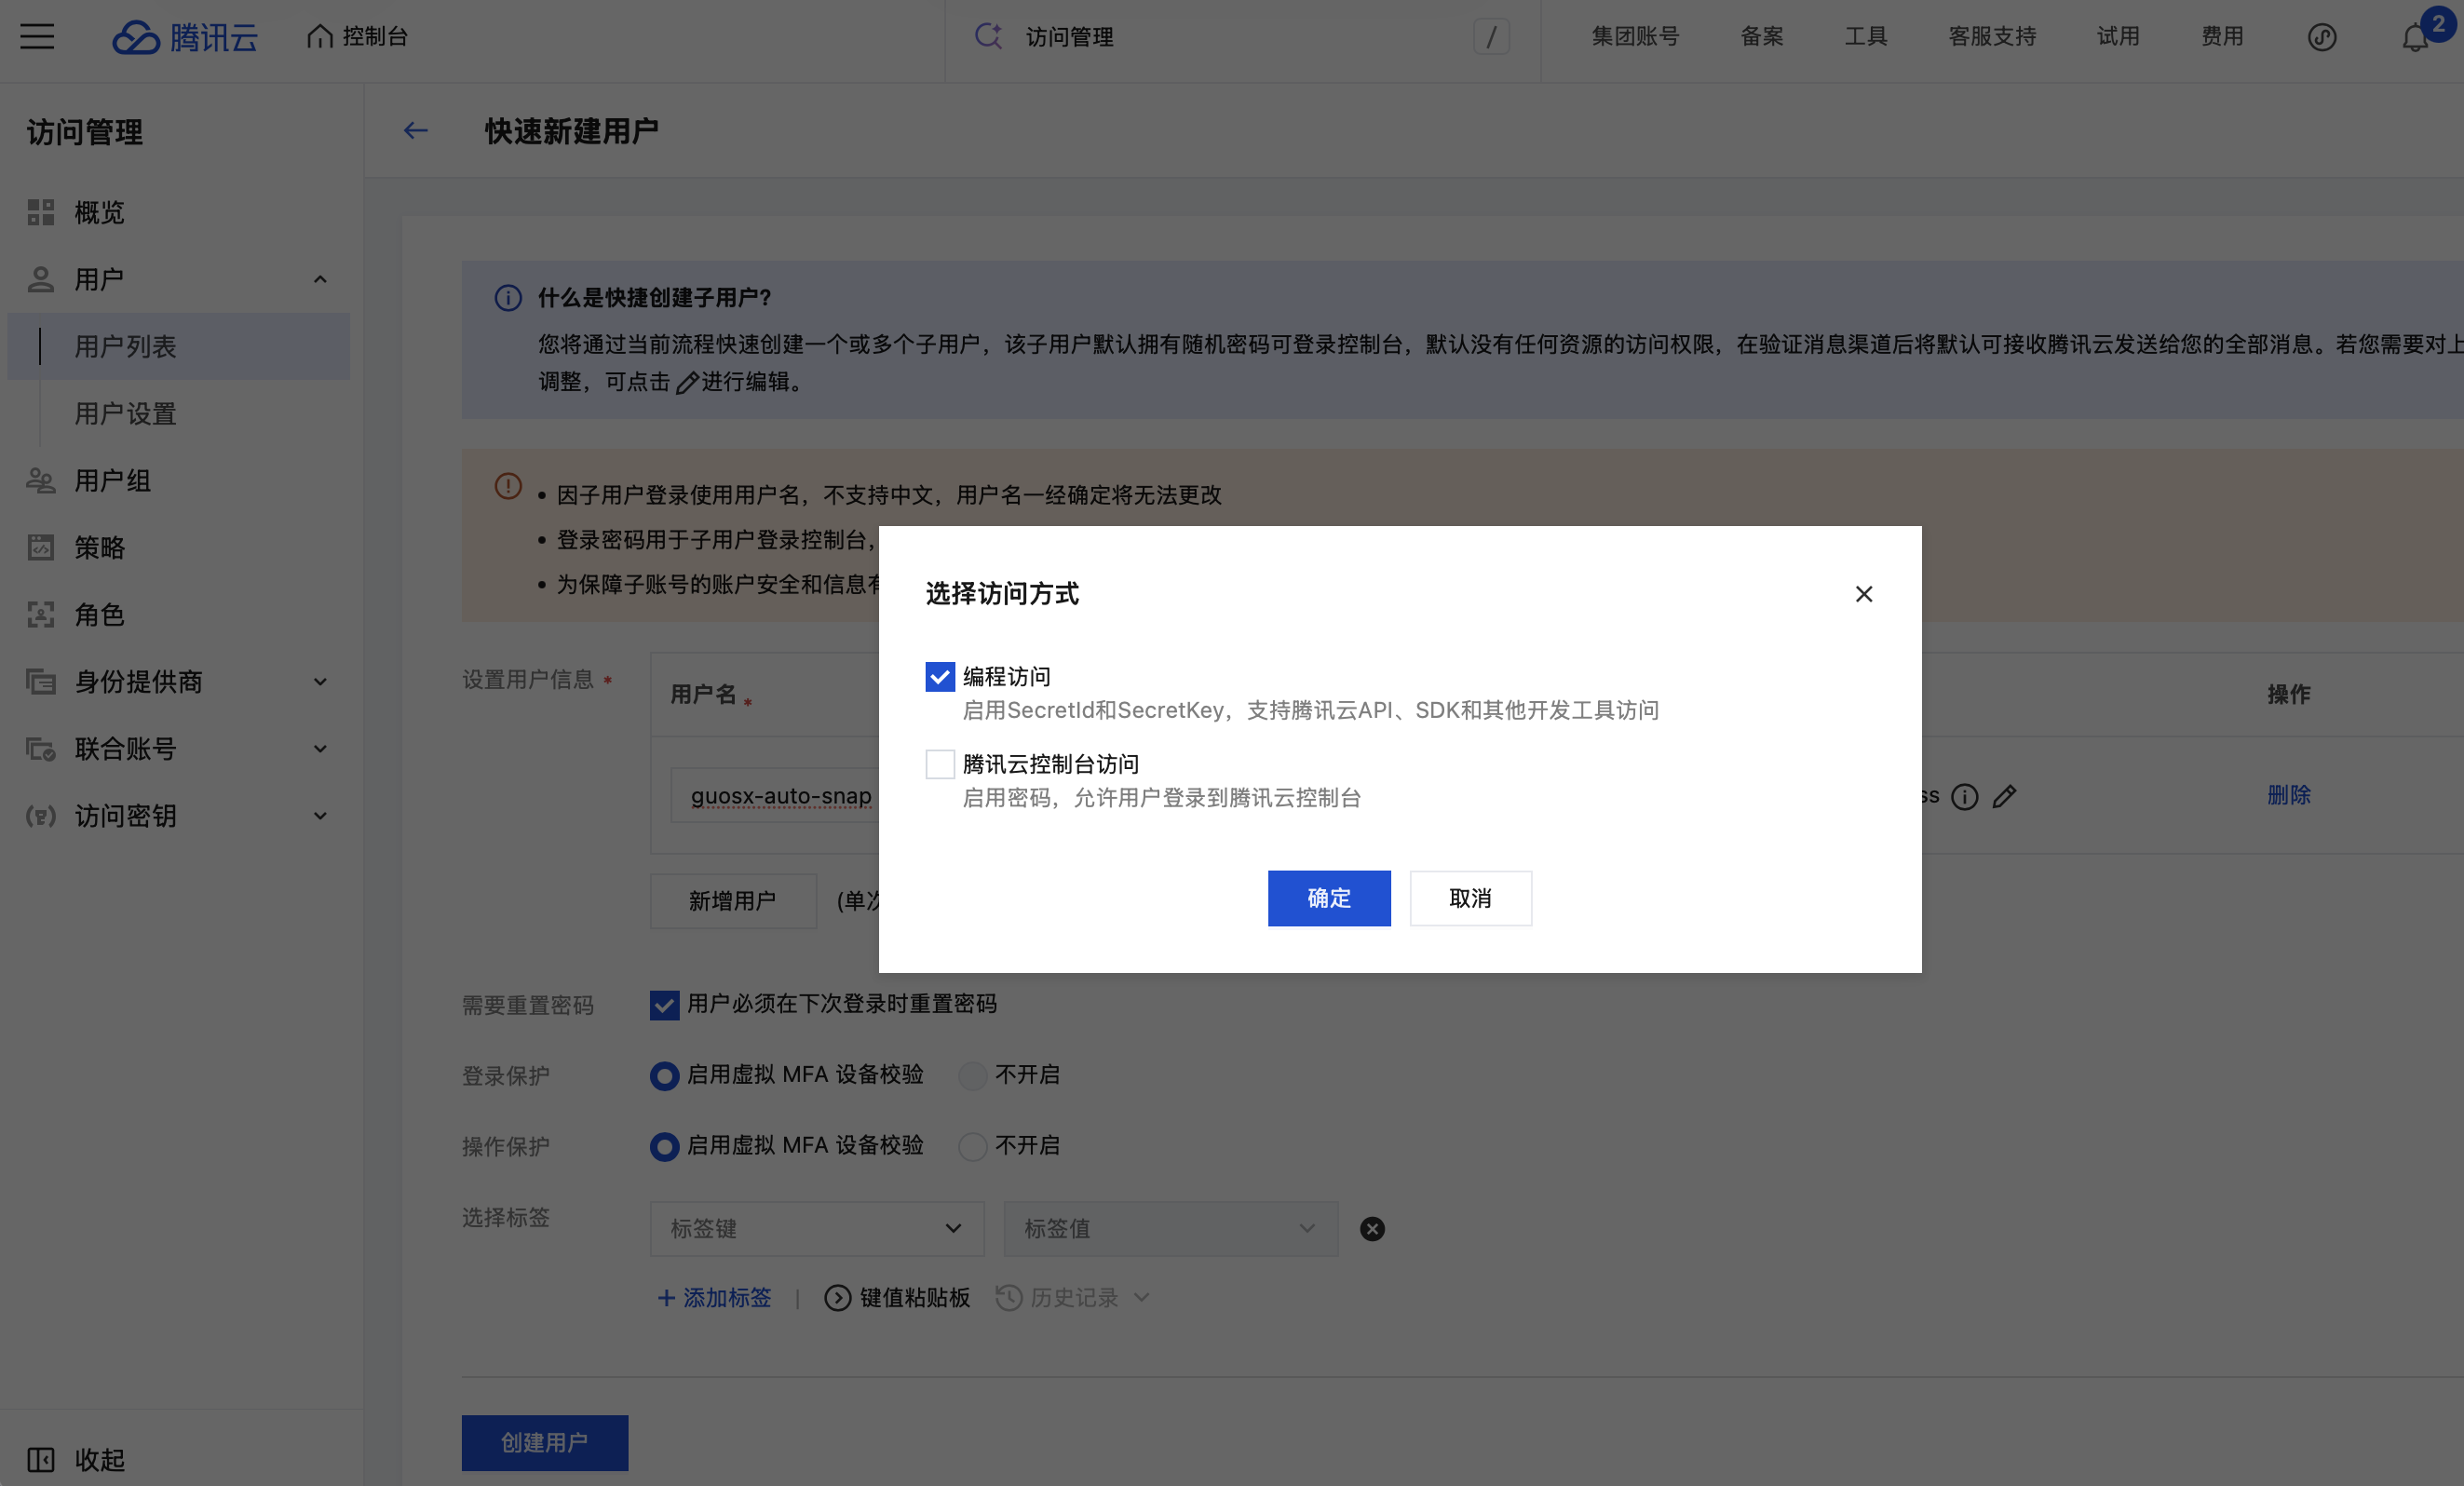Remove the tag row with the X icon
Screen dimensions: 2464x1486
pos(1372,1229)
